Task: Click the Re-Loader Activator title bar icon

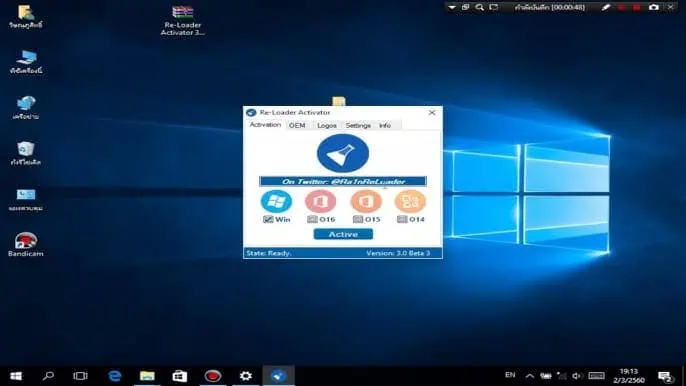Action: click(251, 112)
